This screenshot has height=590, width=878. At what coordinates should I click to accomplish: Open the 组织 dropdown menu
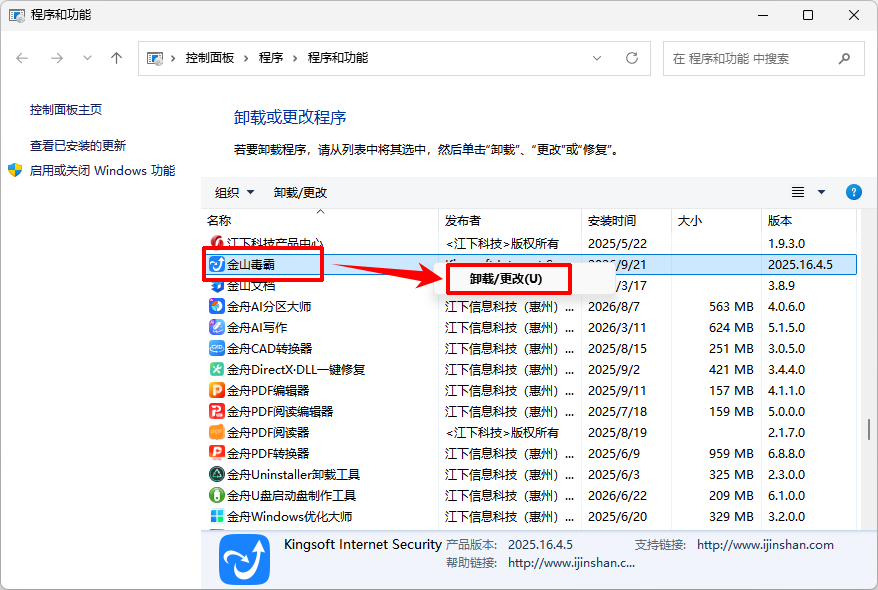234,193
